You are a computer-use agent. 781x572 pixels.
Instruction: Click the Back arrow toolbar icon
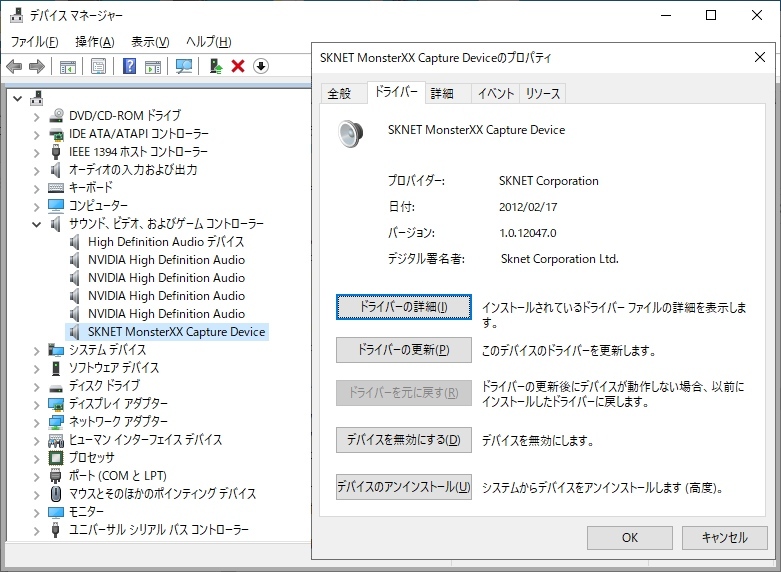(14, 66)
